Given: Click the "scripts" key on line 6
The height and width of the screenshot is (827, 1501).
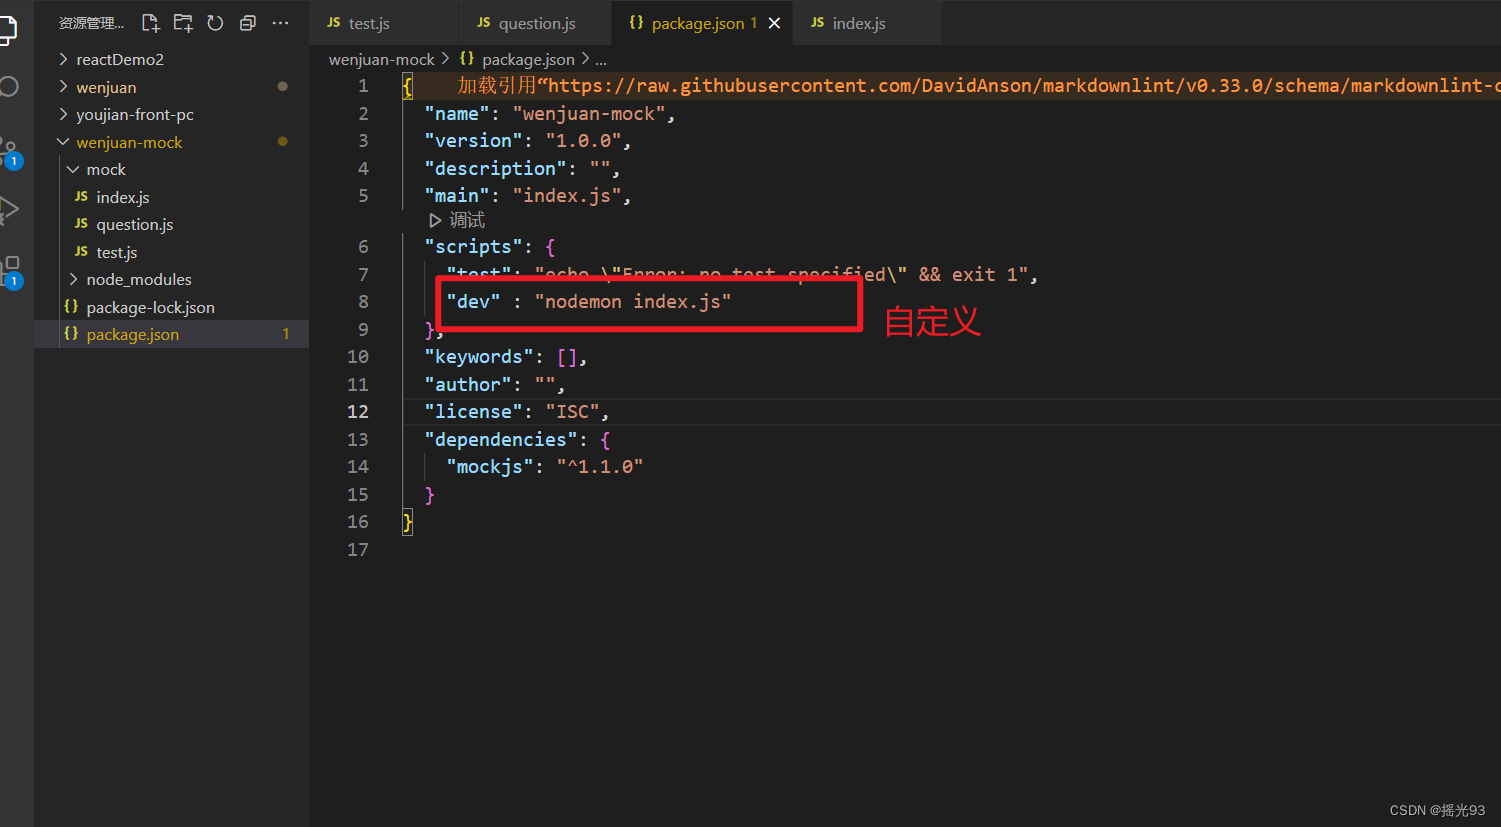Looking at the screenshot, I should coord(473,247).
